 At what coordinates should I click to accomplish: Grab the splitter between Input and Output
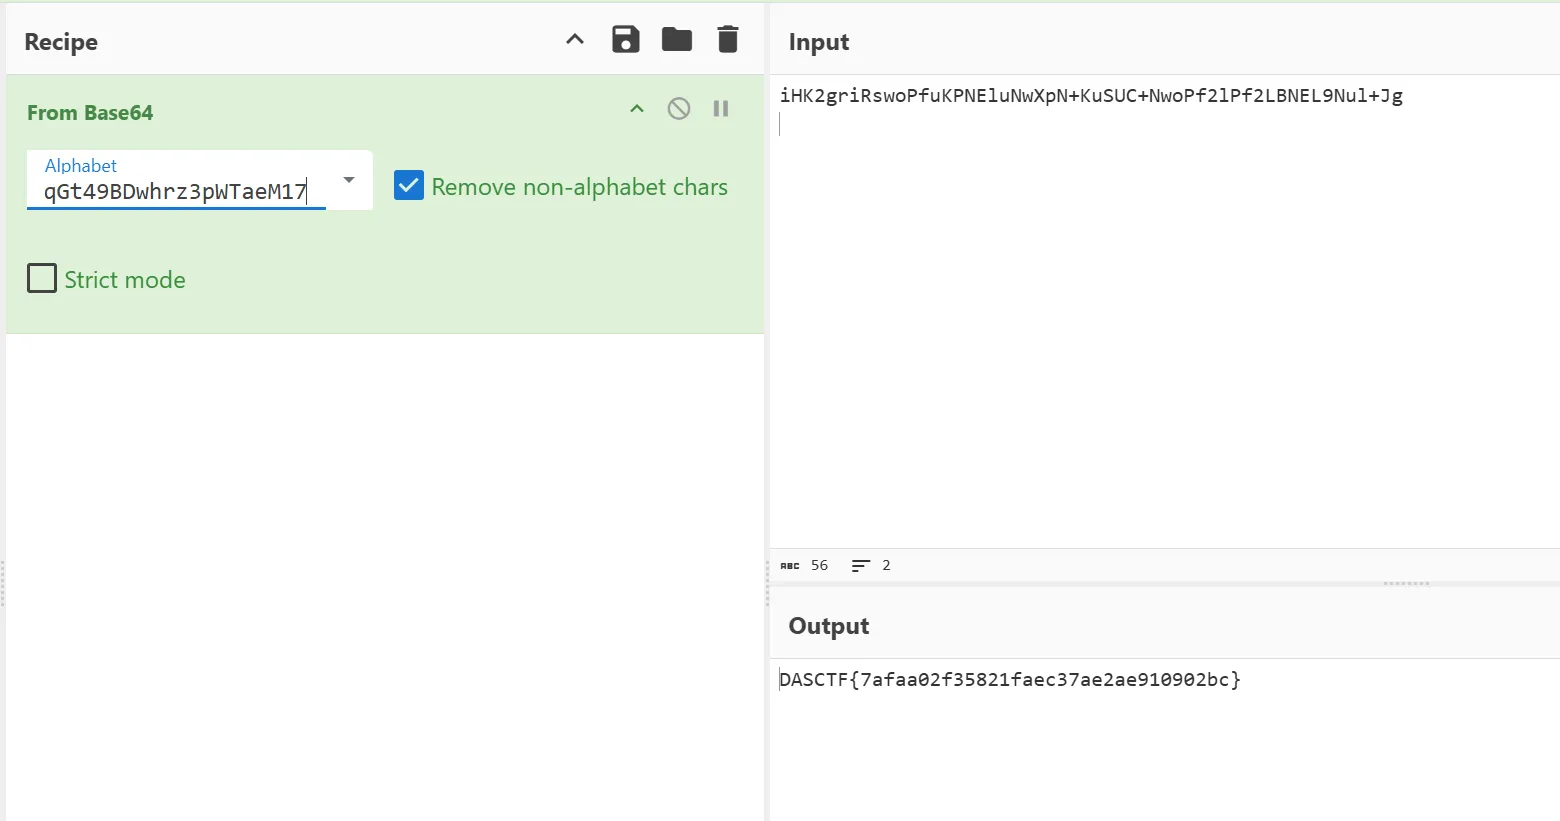pyautogui.click(x=1406, y=583)
